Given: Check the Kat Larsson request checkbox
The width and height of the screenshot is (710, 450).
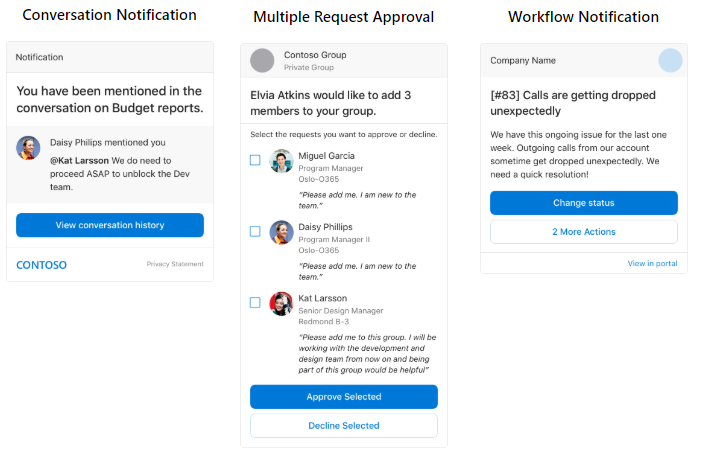Looking at the screenshot, I should [x=255, y=302].
